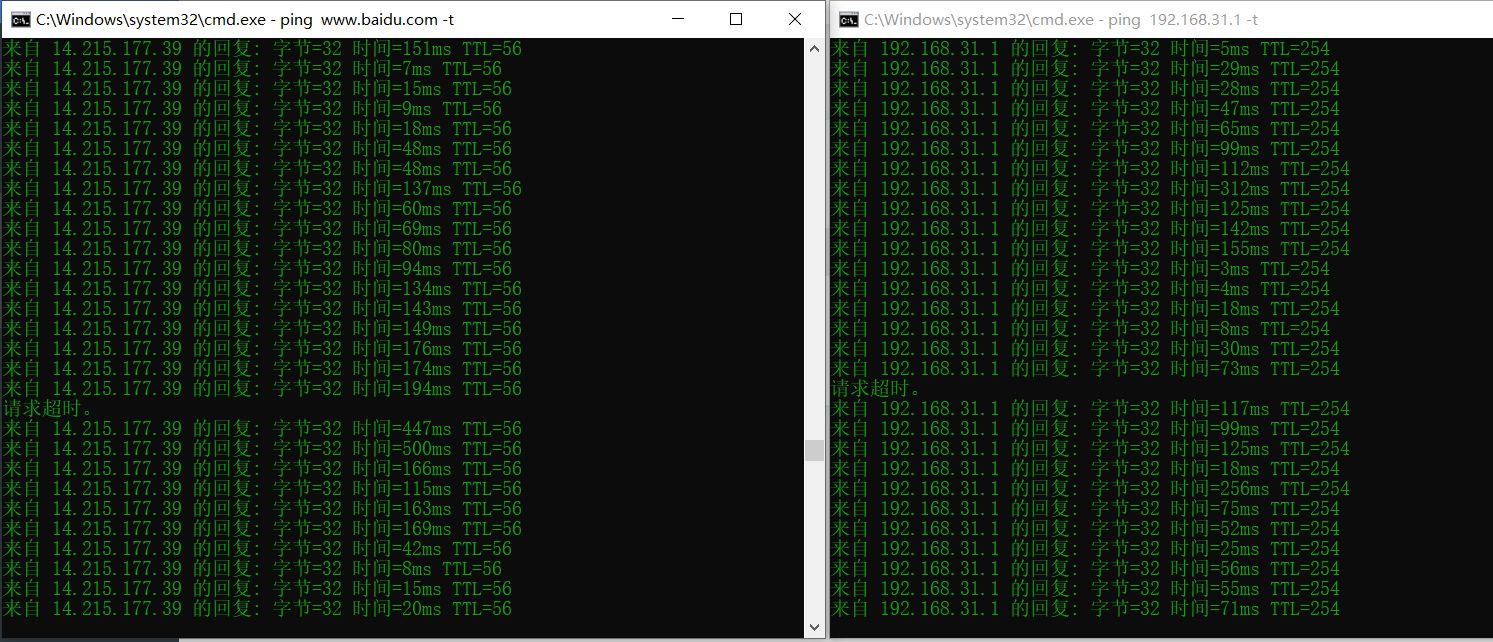Click baidu reply line with 时间=94ms

257,269
